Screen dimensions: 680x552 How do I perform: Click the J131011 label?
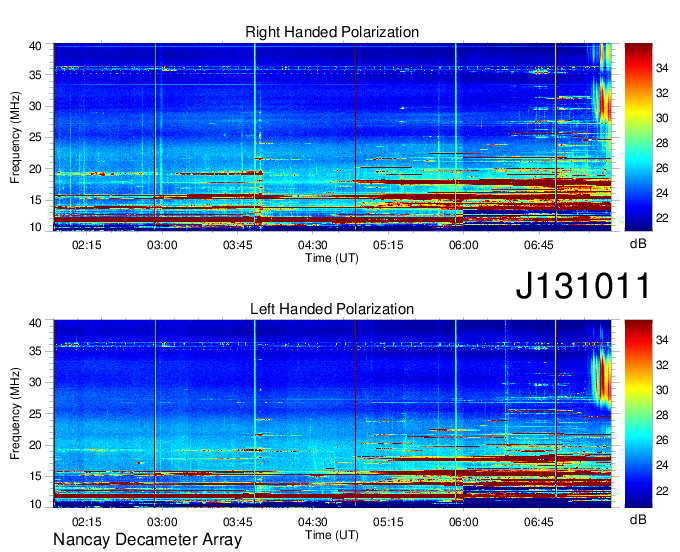click(583, 285)
